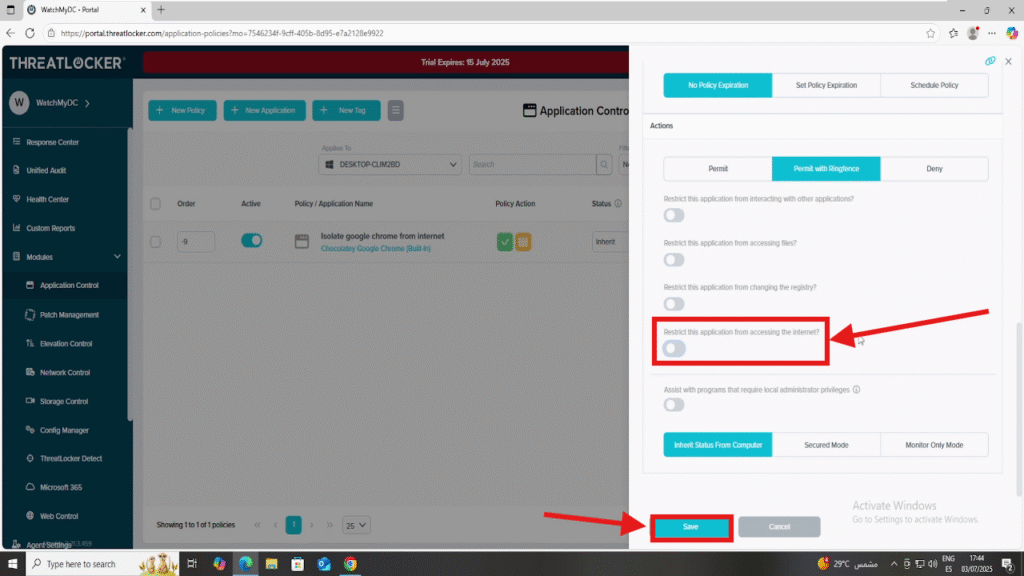Go to Health Center
This screenshot has width=1024, height=576.
click(47, 199)
